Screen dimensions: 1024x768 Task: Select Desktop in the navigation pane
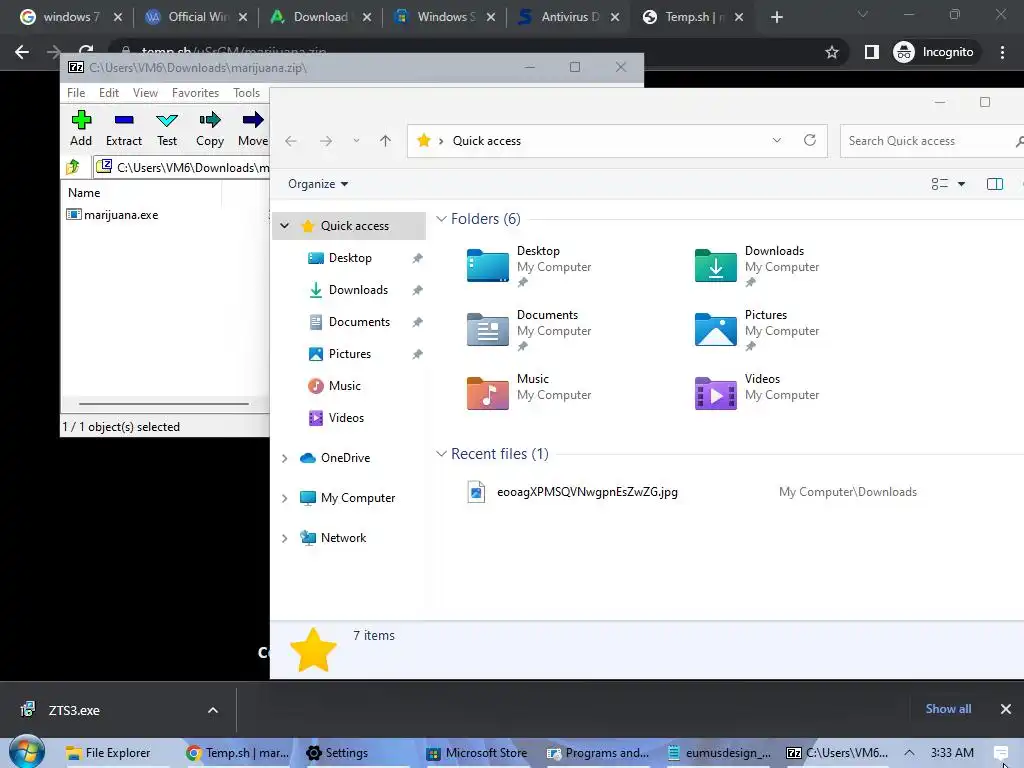[350, 258]
